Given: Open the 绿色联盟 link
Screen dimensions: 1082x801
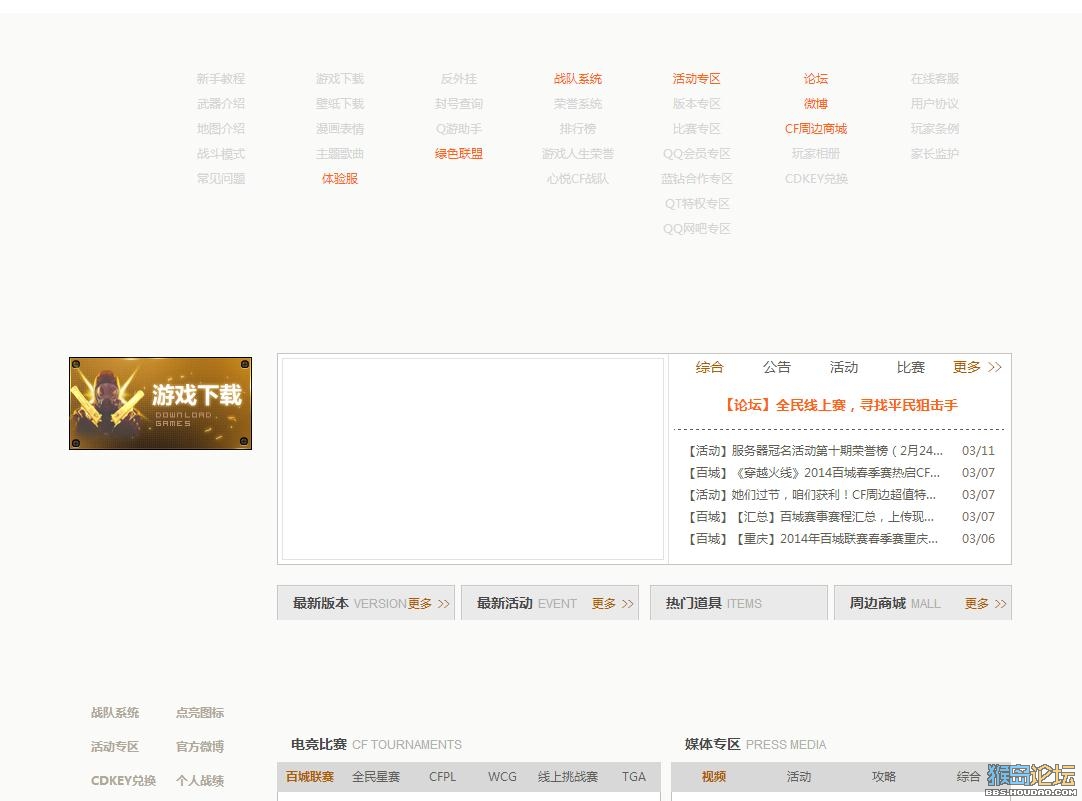Looking at the screenshot, I should tap(459, 154).
